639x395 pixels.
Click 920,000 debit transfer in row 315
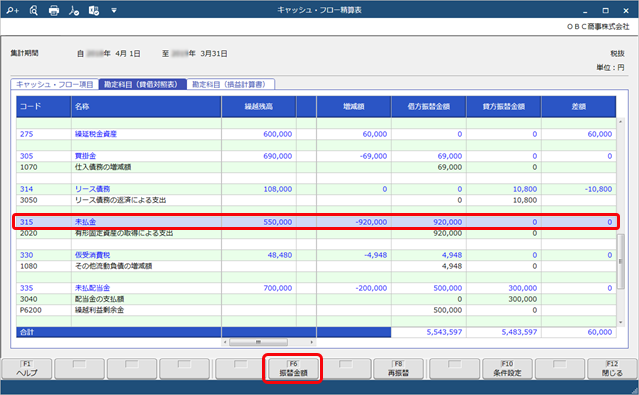447,222
